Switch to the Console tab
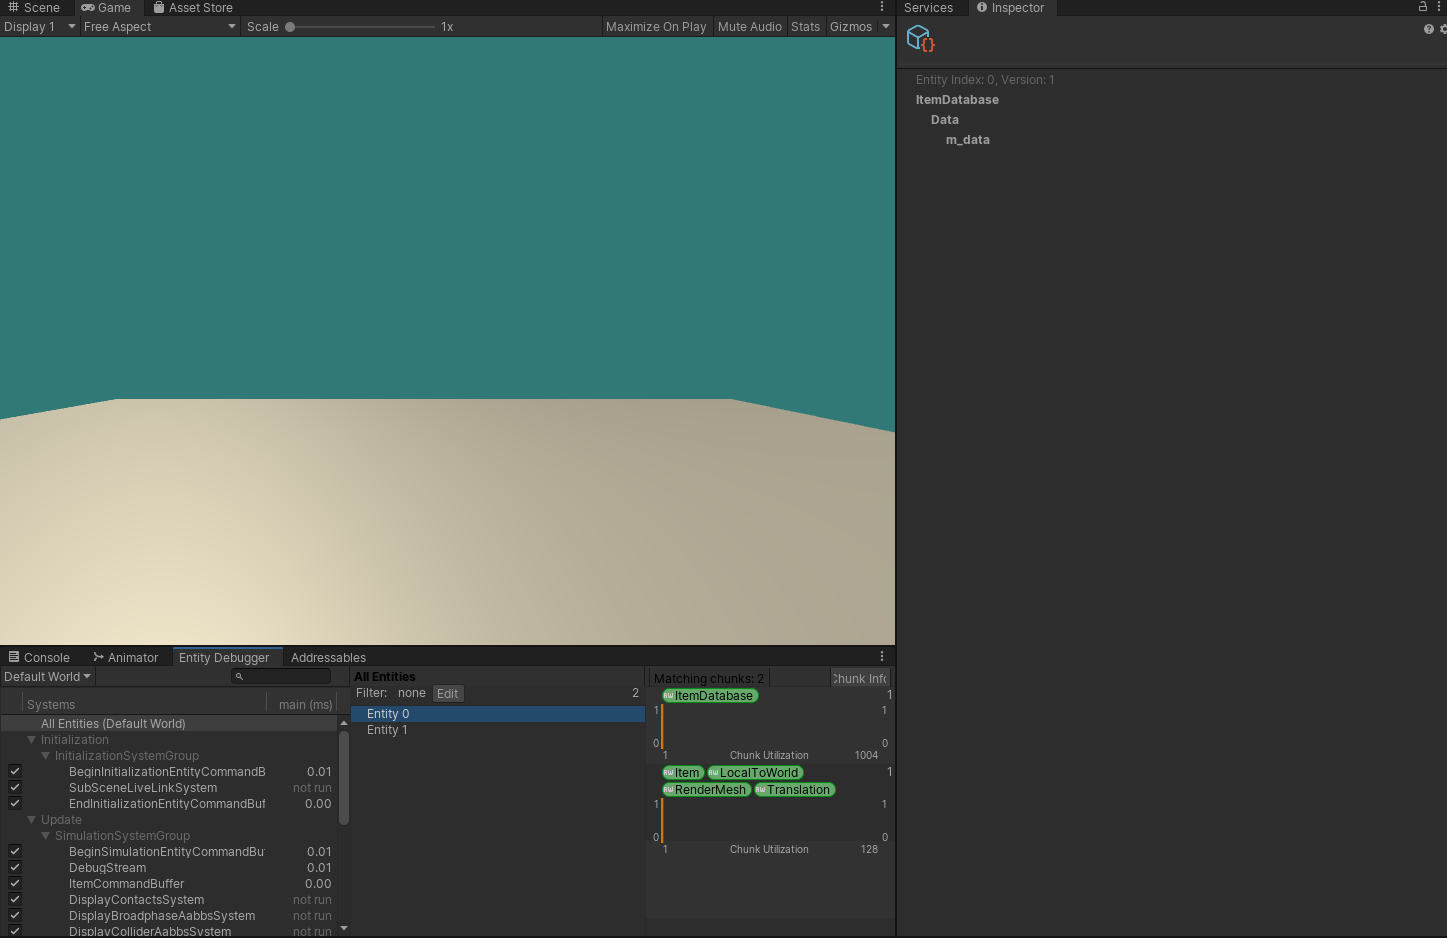 tap(39, 657)
